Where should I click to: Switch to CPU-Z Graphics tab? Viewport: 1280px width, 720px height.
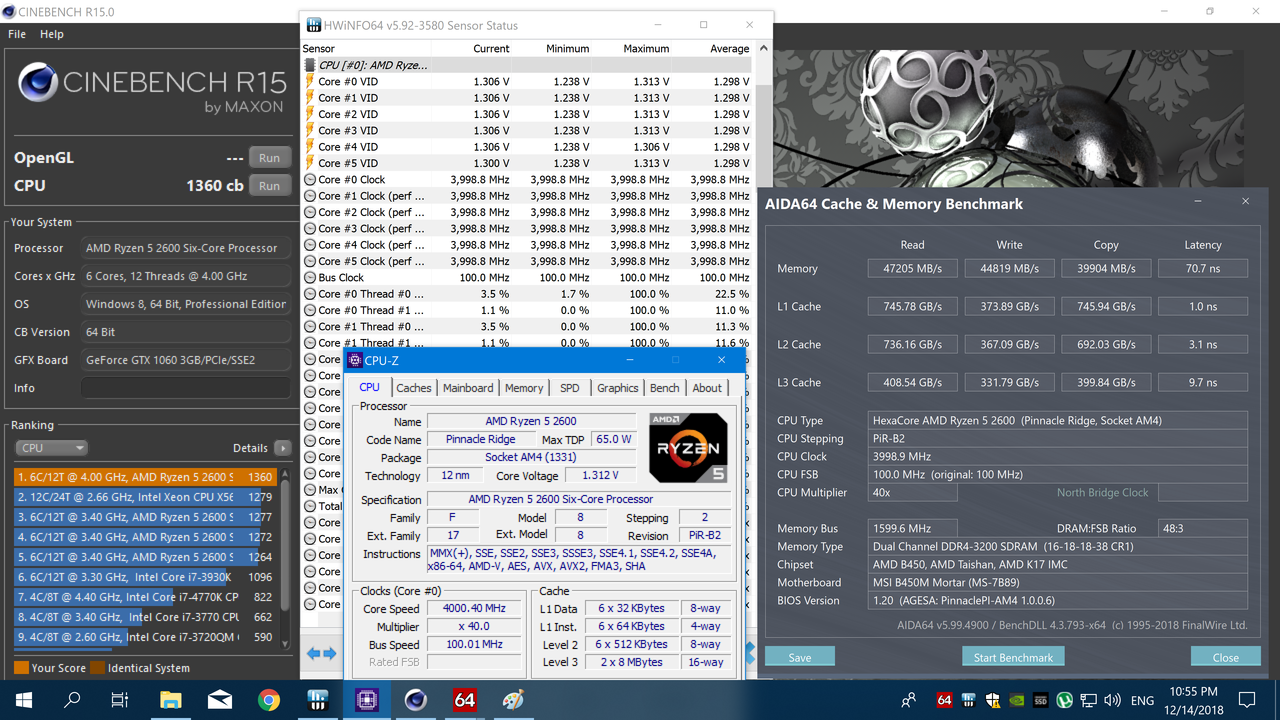tap(618, 388)
